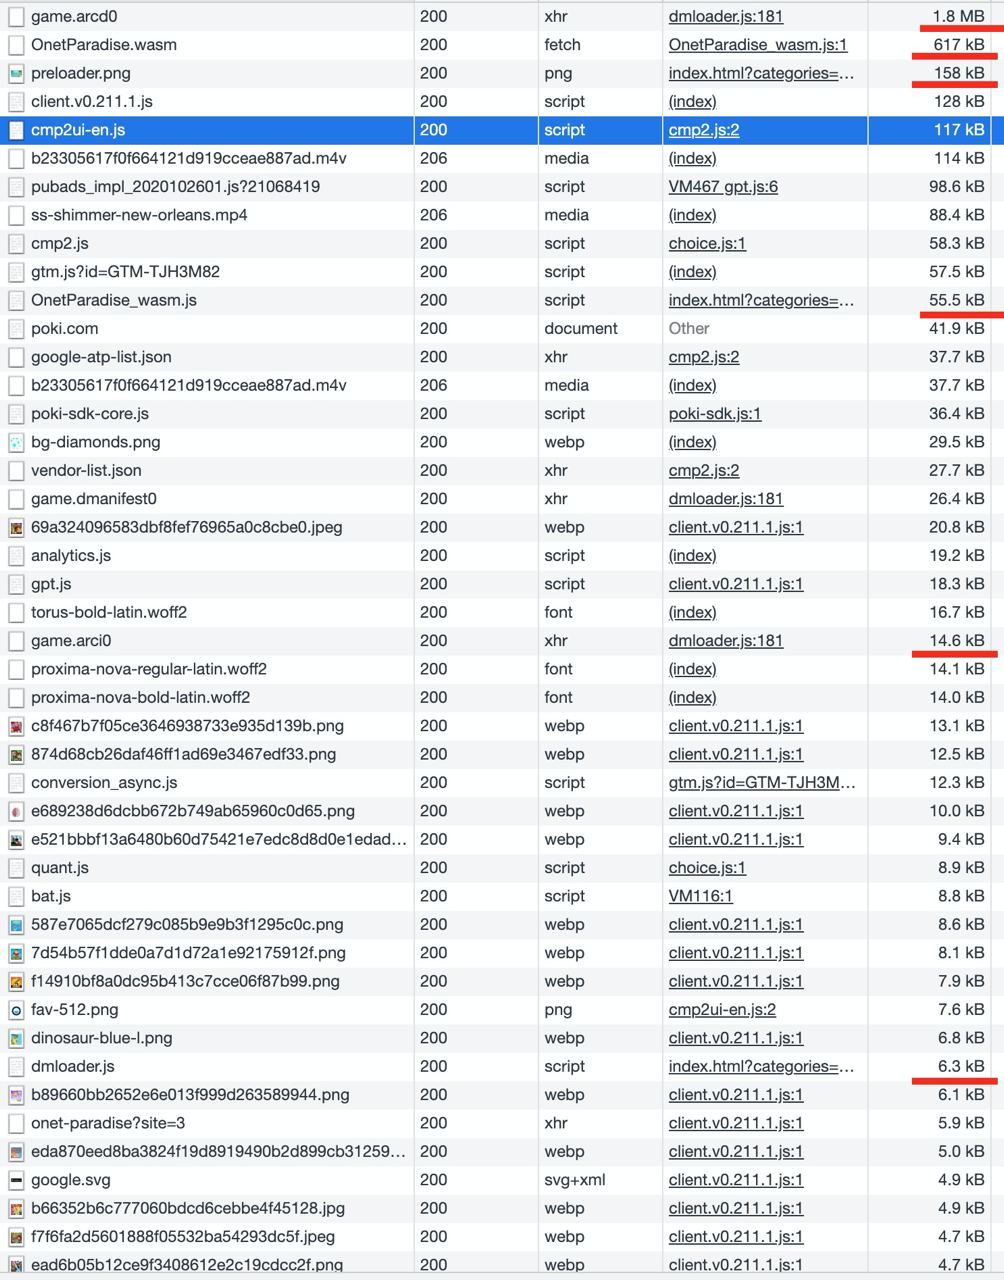Open the OnetParadise_wasm.js:1 initiator link
The height and width of the screenshot is (1280, 1004).
pyautogui.click(x=758, y=45)
